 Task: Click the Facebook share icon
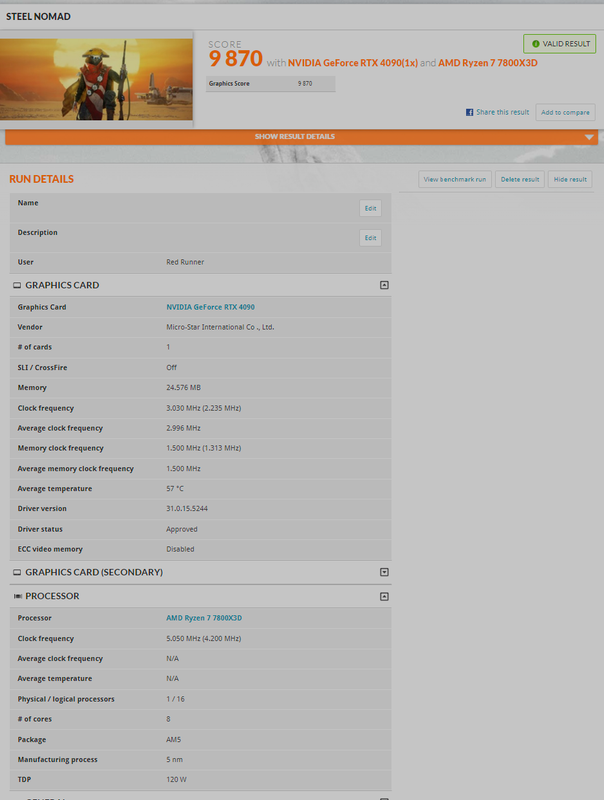[469, 112]
